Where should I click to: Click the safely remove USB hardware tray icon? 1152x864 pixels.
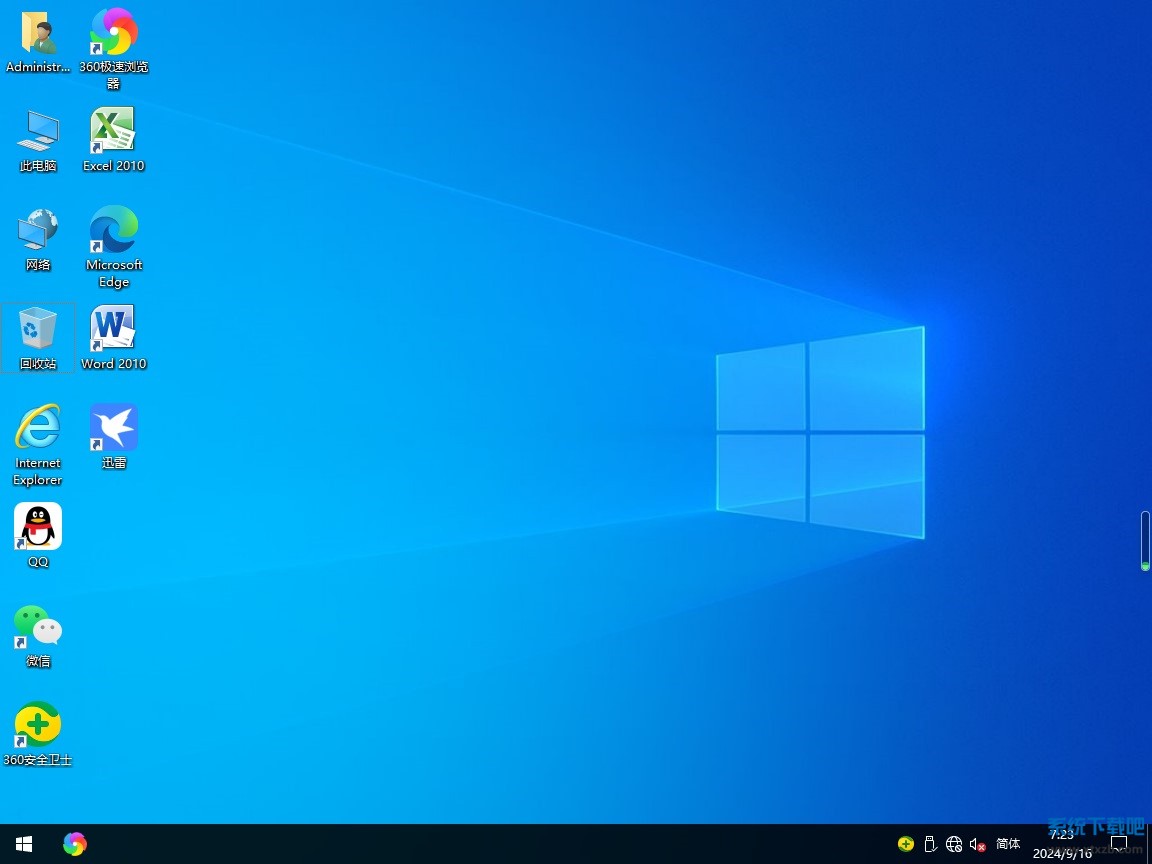(x=929, y=844)
